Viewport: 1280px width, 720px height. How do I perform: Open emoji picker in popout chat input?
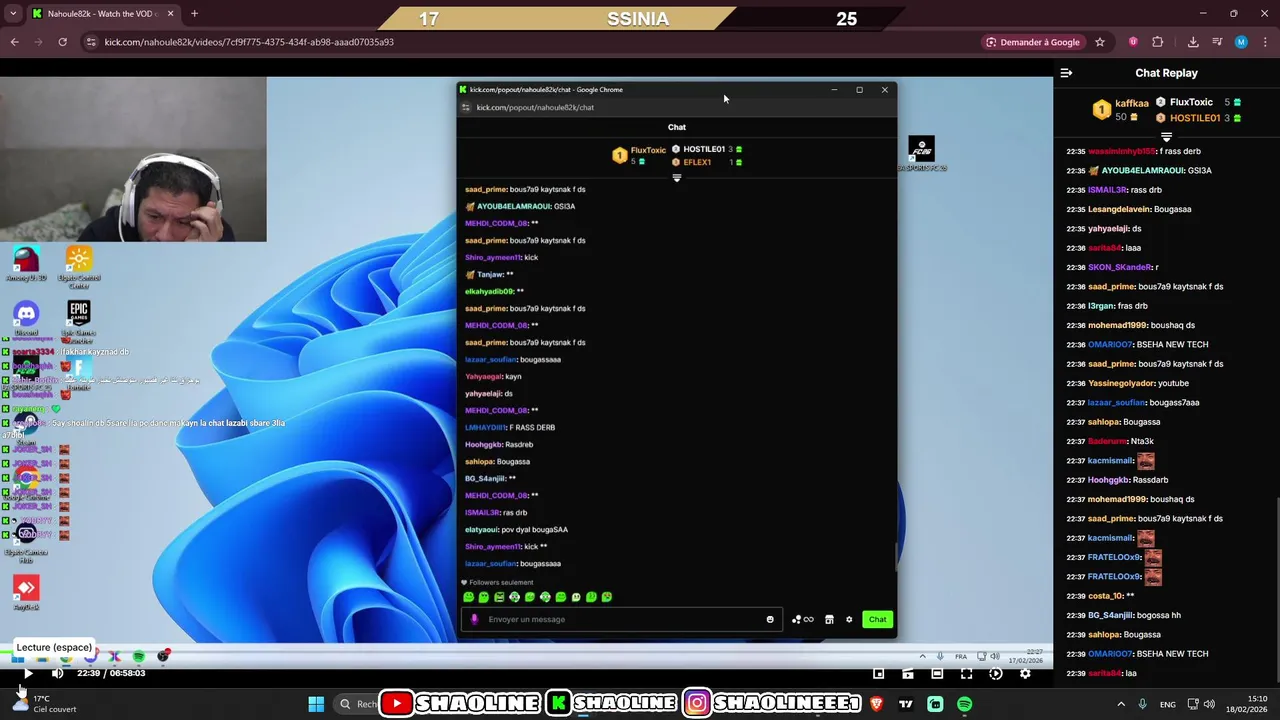[x=770, y=619]
